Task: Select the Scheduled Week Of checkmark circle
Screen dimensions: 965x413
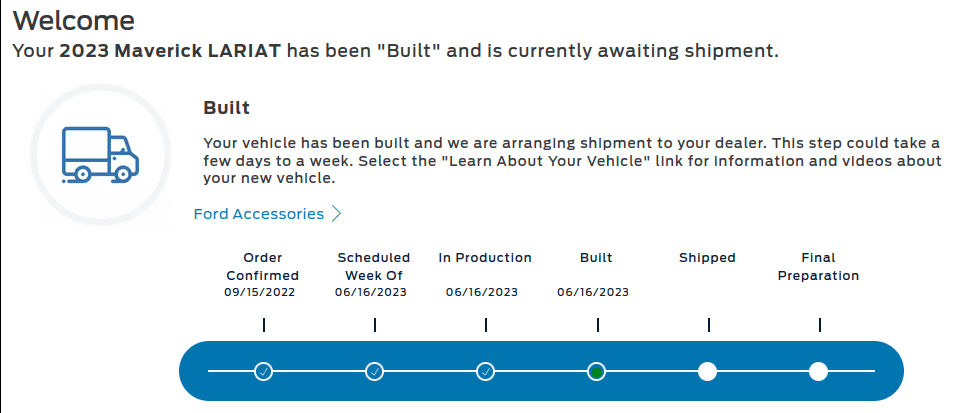Action: click(375, 372)
